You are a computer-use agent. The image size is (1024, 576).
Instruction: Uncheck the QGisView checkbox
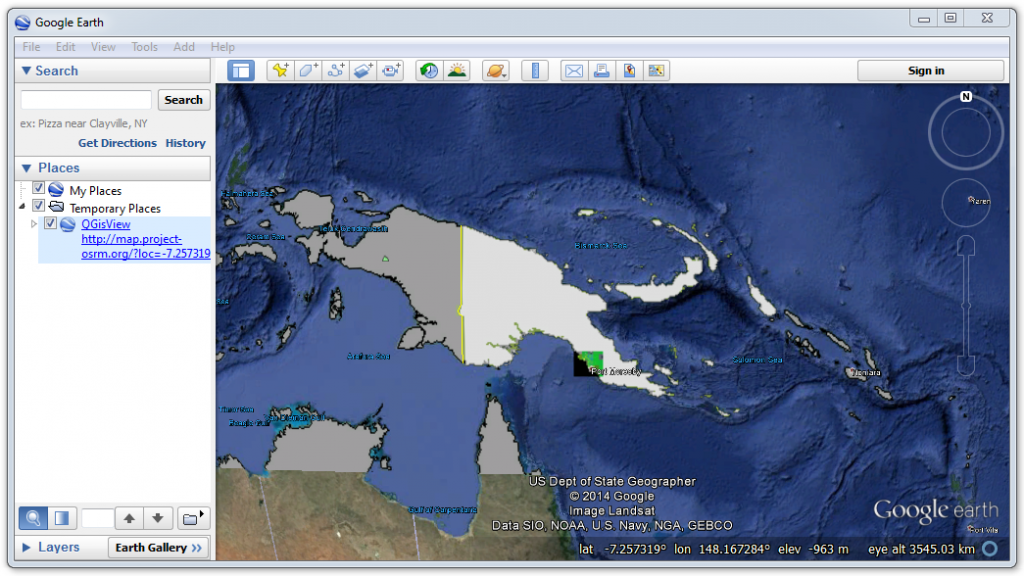point(50,223)
